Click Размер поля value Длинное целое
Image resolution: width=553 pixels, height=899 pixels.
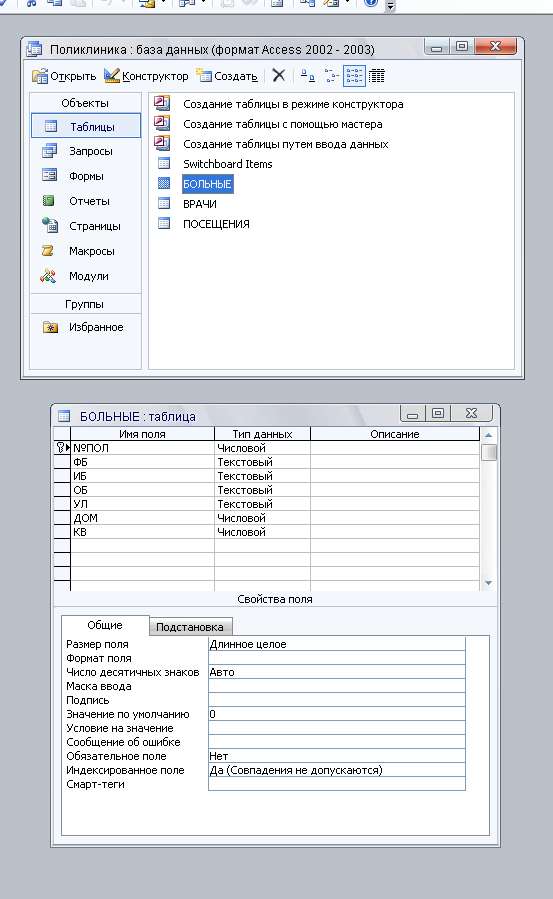pos(336,644)
